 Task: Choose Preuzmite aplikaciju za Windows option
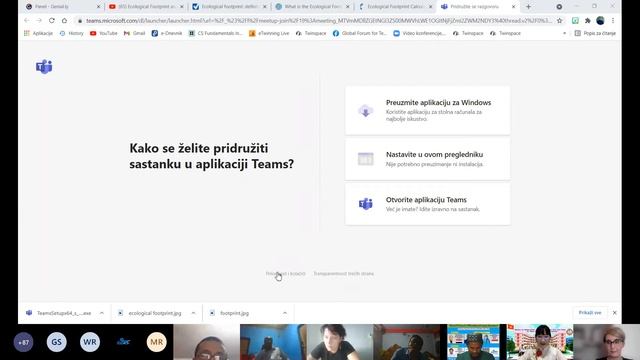pos(428,111)
